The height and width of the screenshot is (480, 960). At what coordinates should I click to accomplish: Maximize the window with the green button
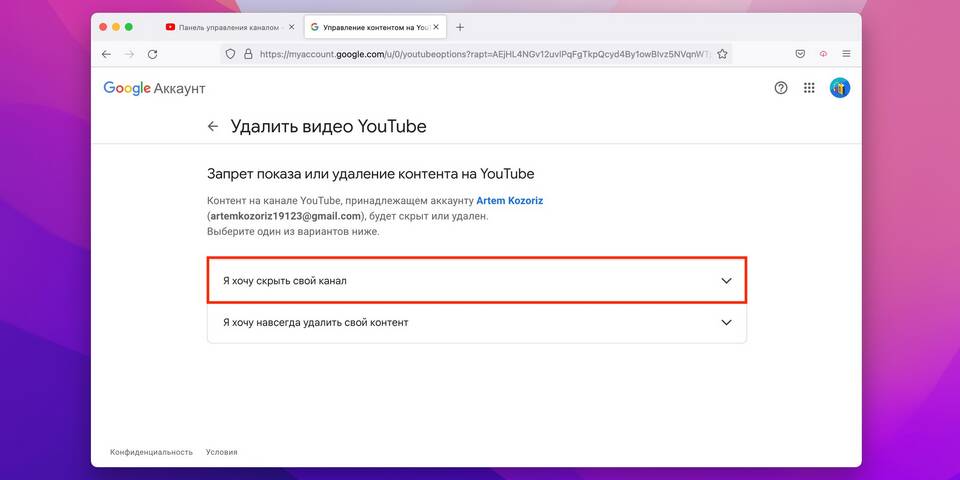coord(129,27)
